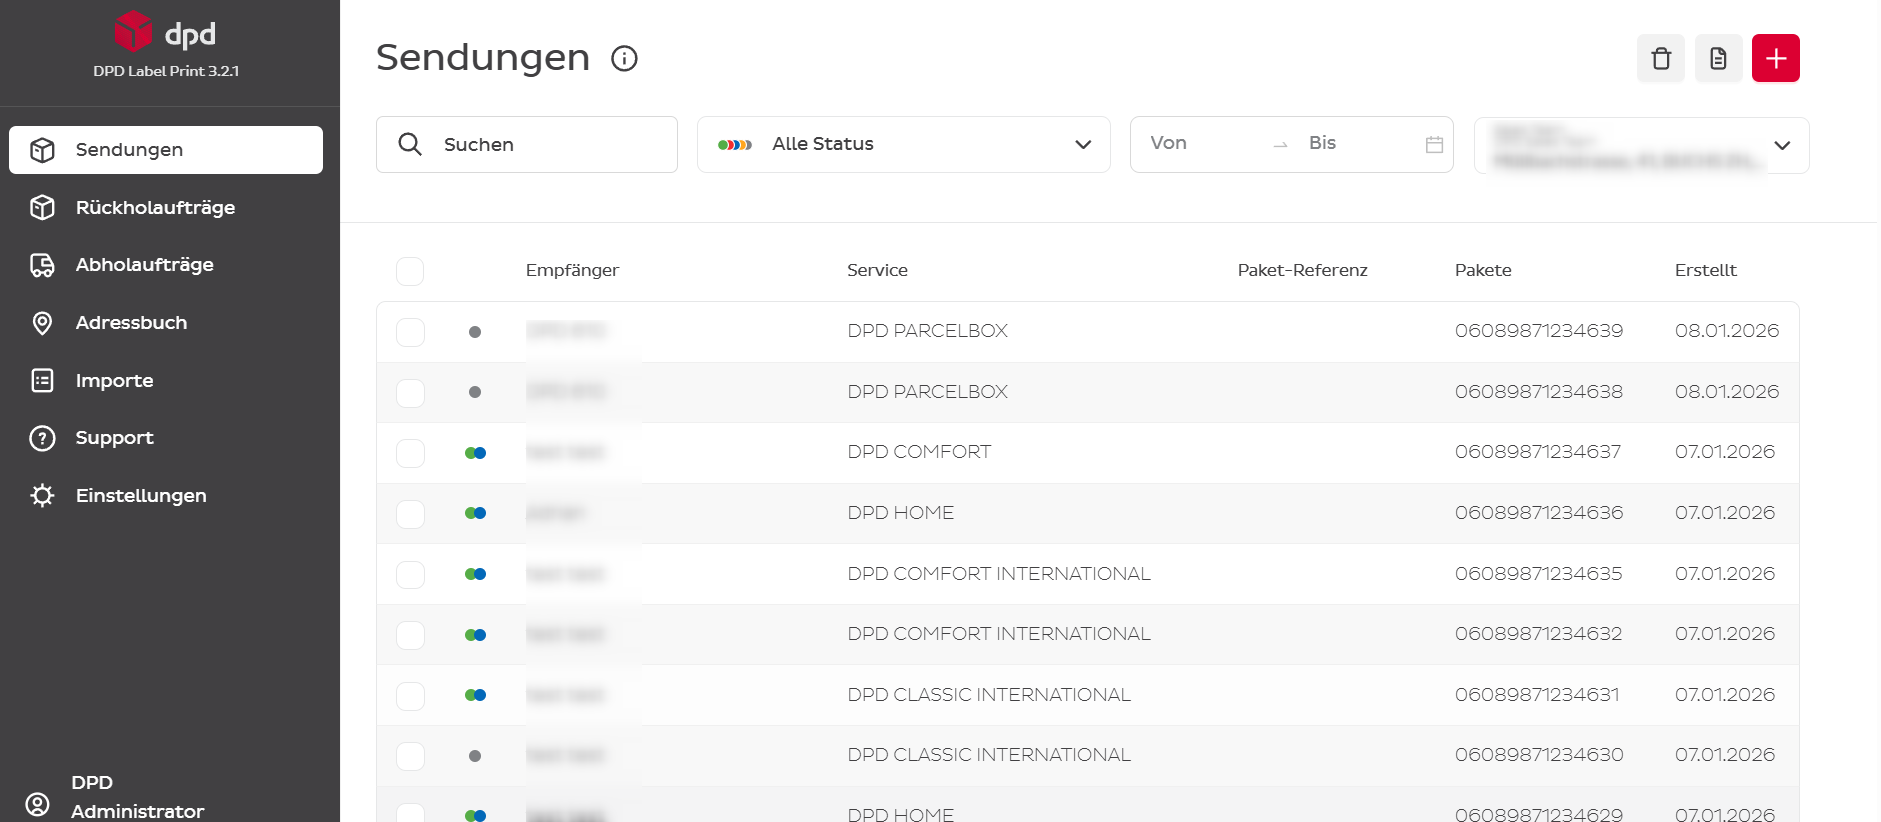1881x822 pixels.
Task: Select checkbox for parcel 06089871234639
Action: [x=410, y=332]
